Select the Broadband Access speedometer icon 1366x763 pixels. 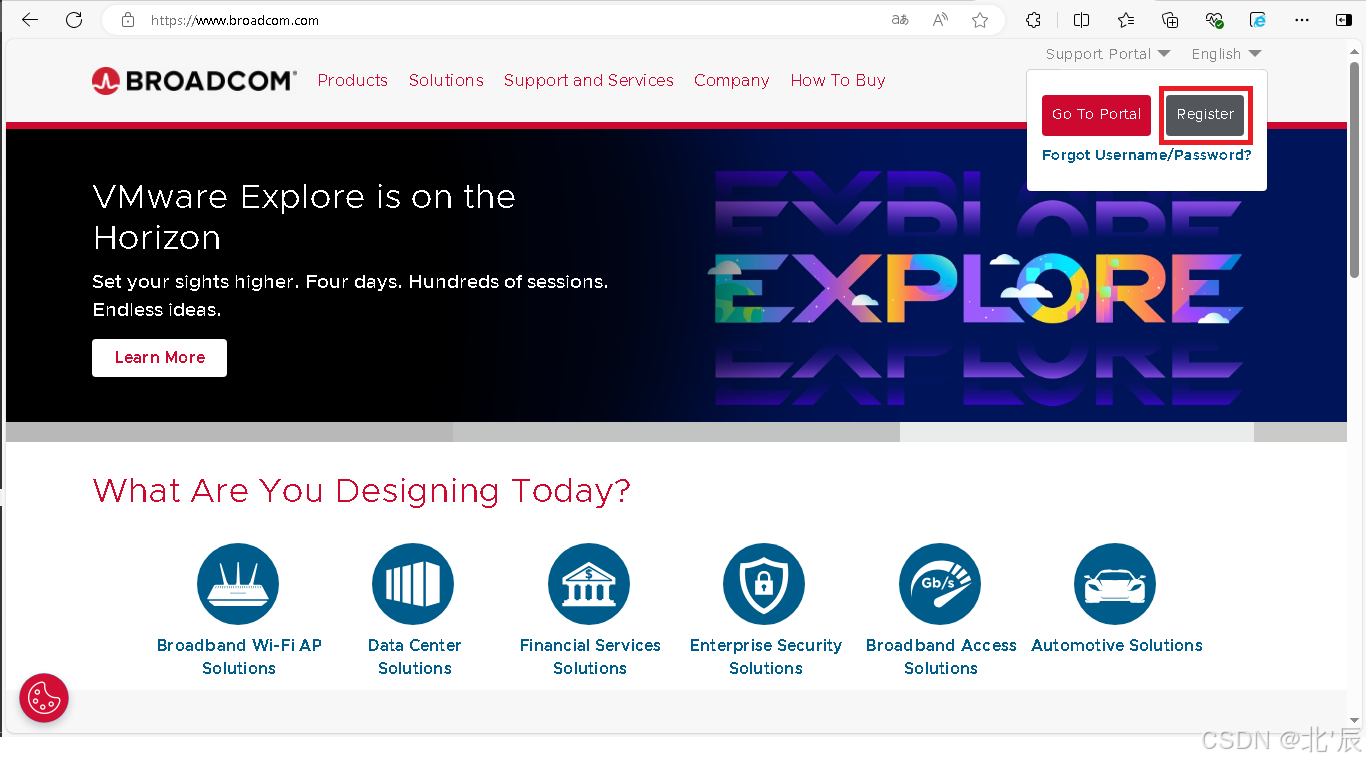(x=940, y=584)
